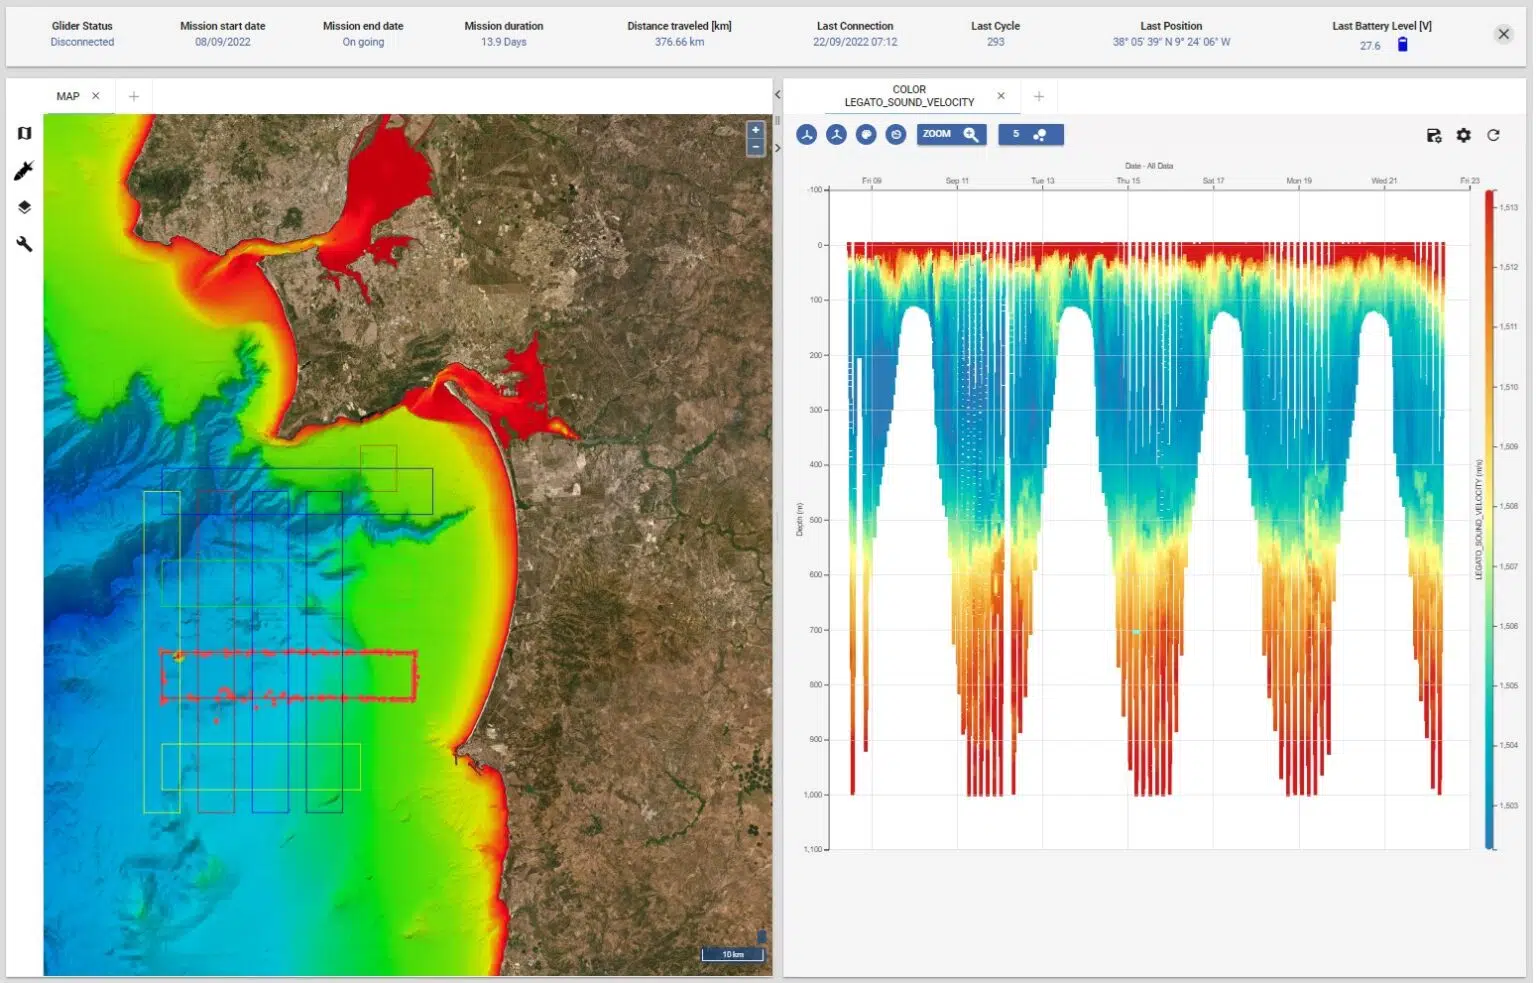
Task: Select the glider vehicle icon in sidebar
Action: coord(24,171)
